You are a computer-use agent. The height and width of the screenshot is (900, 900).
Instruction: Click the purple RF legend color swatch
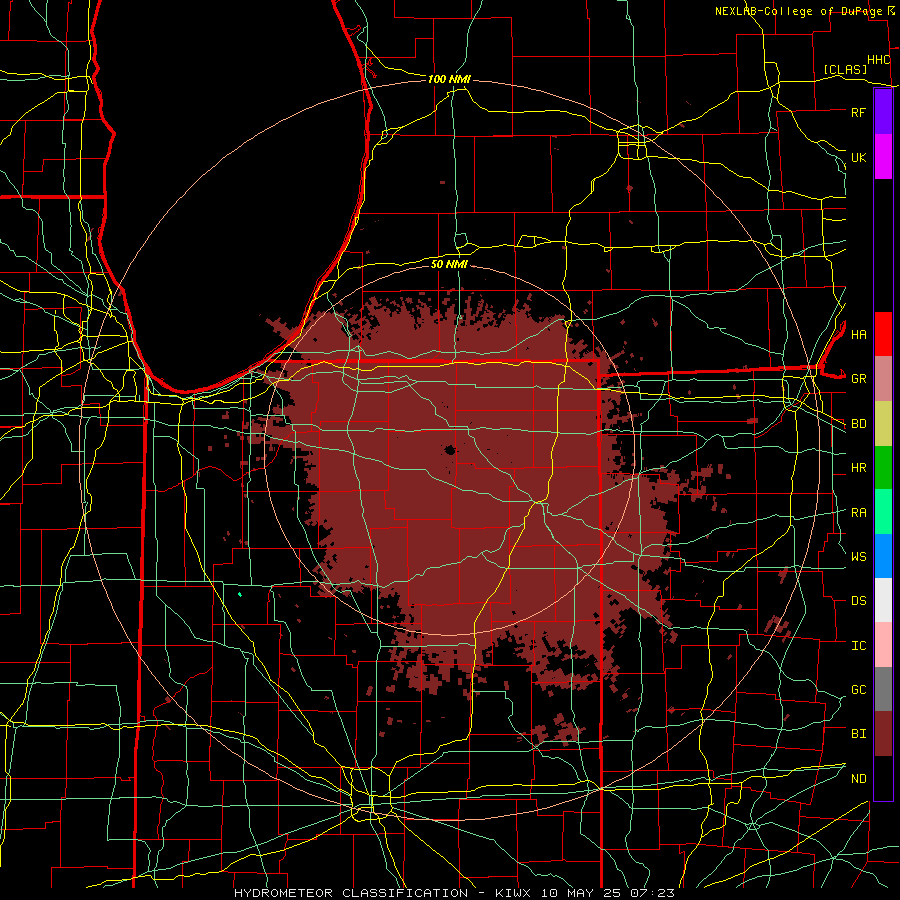(883, 112)
